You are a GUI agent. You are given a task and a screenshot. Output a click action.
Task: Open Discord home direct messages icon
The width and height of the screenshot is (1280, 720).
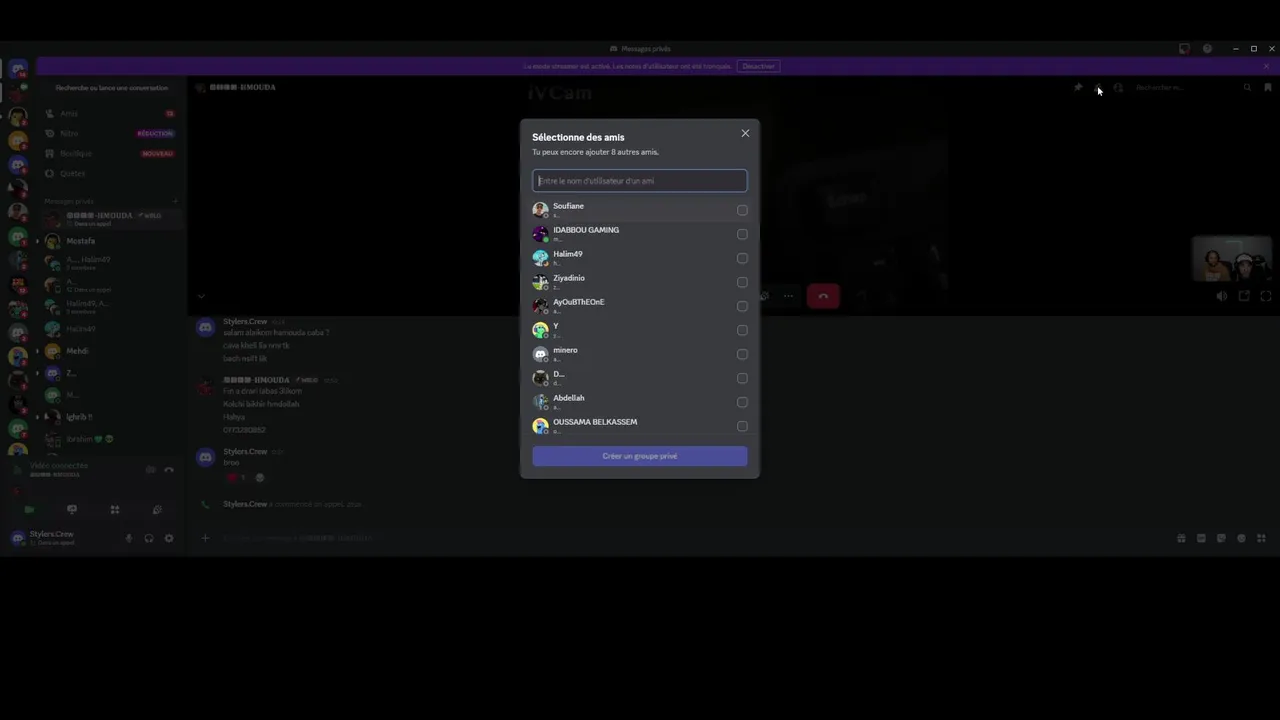tap(18, 69)
